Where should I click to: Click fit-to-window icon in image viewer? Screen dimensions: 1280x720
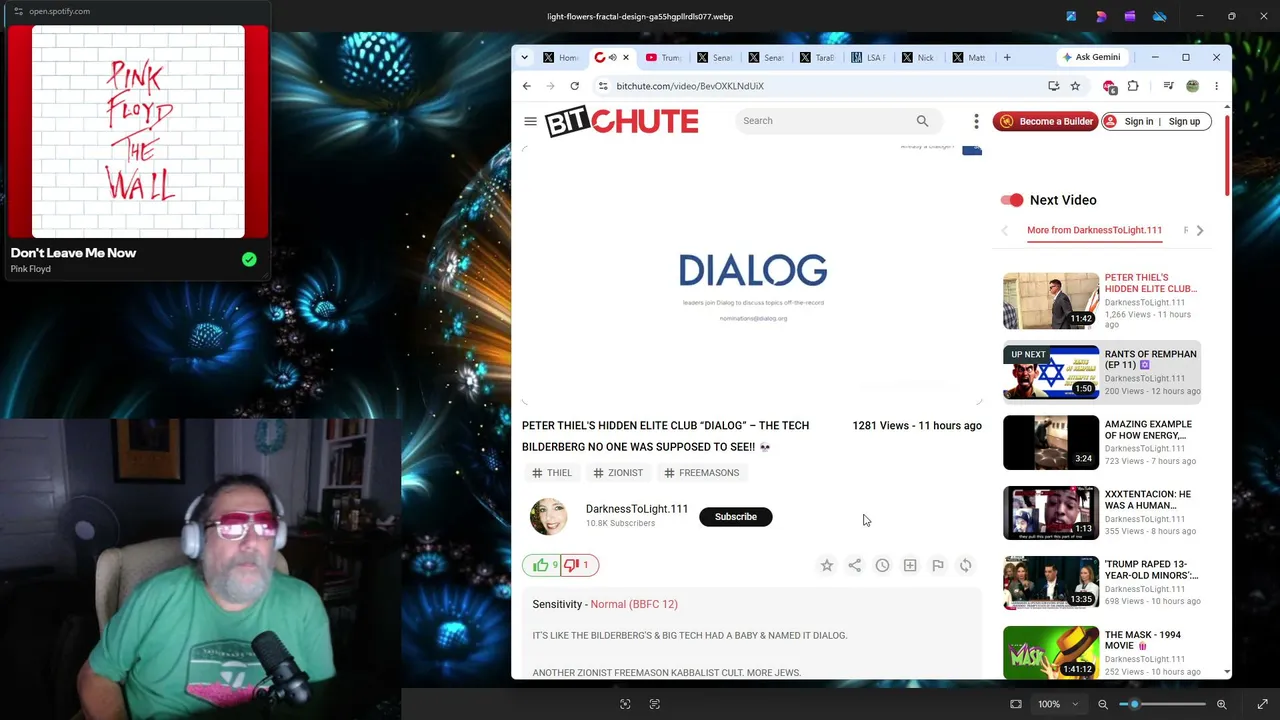(x=1016, y=704)
